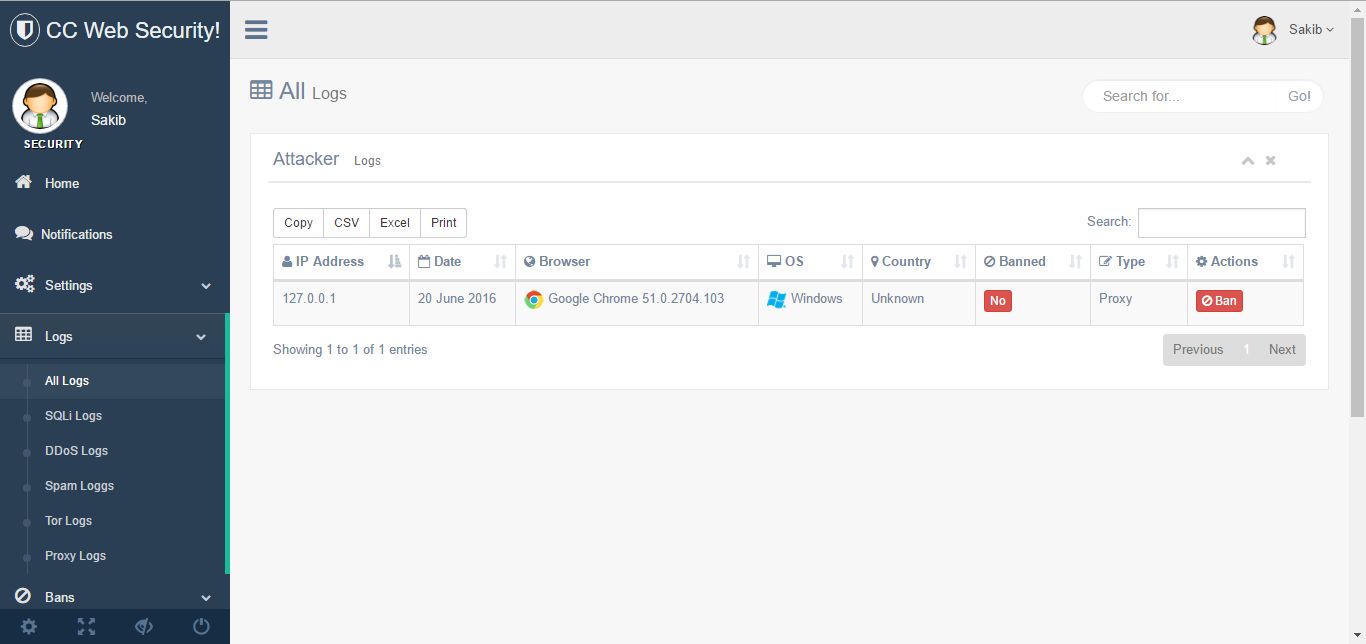Click the 20 June 2016 date cell
Screen dimensions: 1366x644
coord(462,302)
